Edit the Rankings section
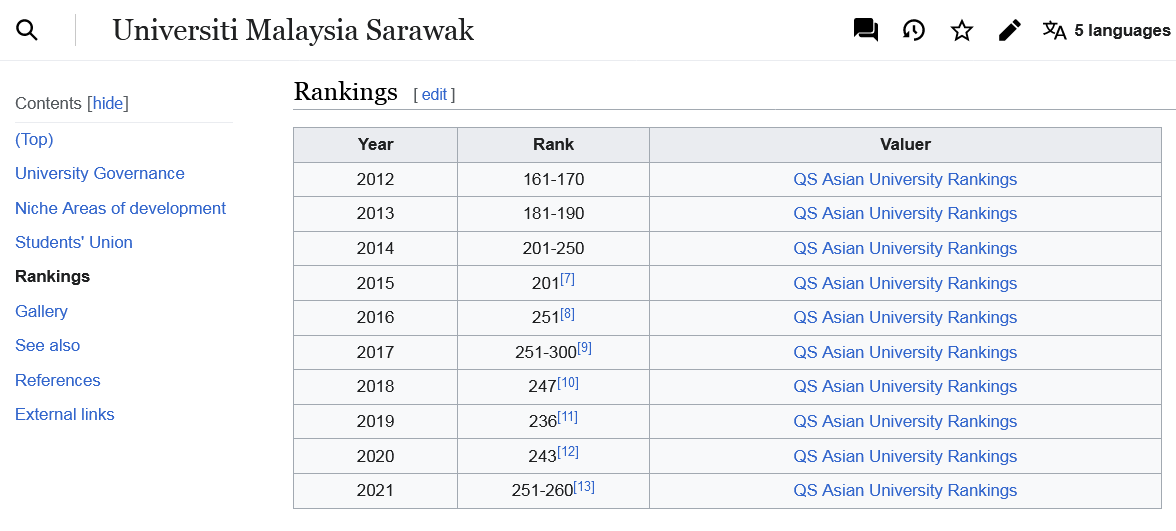The width and height of the screenshot is (1176, 531). click(x=434, y=94)
